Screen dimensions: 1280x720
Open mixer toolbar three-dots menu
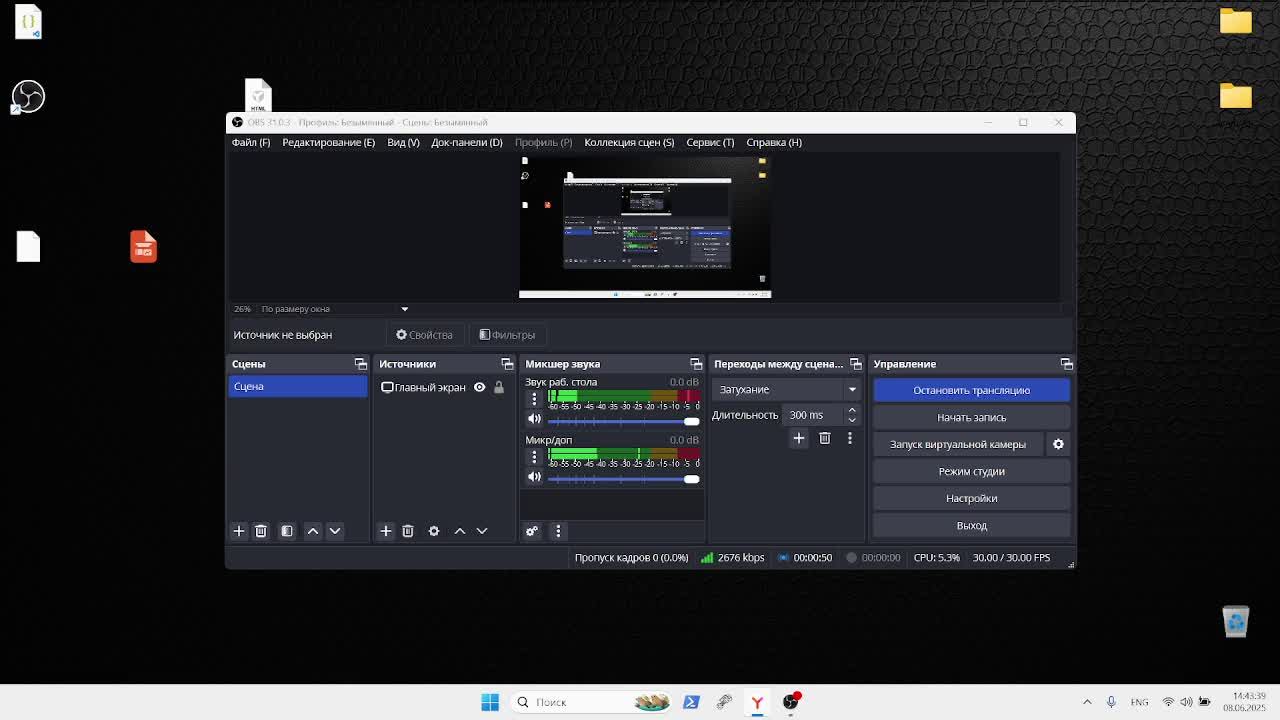[x=558, y=531]
